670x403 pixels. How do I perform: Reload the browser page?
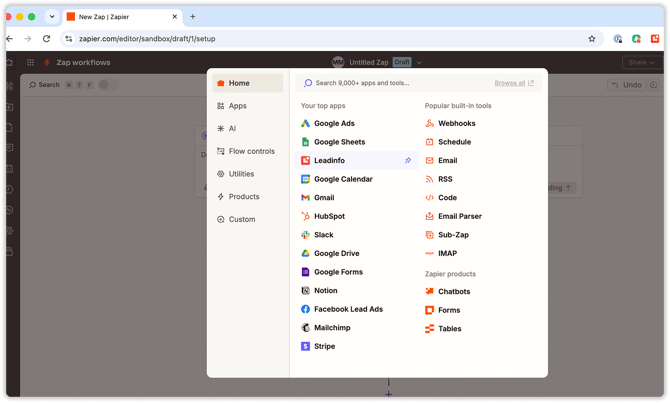47,39
